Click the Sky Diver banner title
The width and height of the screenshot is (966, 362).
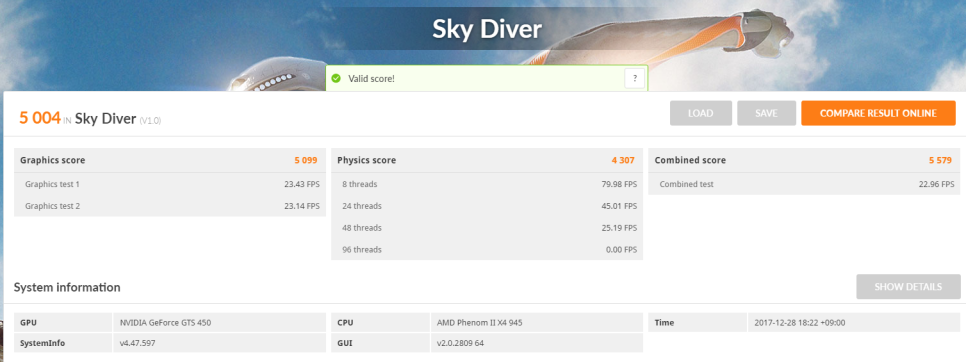point(487,29)
